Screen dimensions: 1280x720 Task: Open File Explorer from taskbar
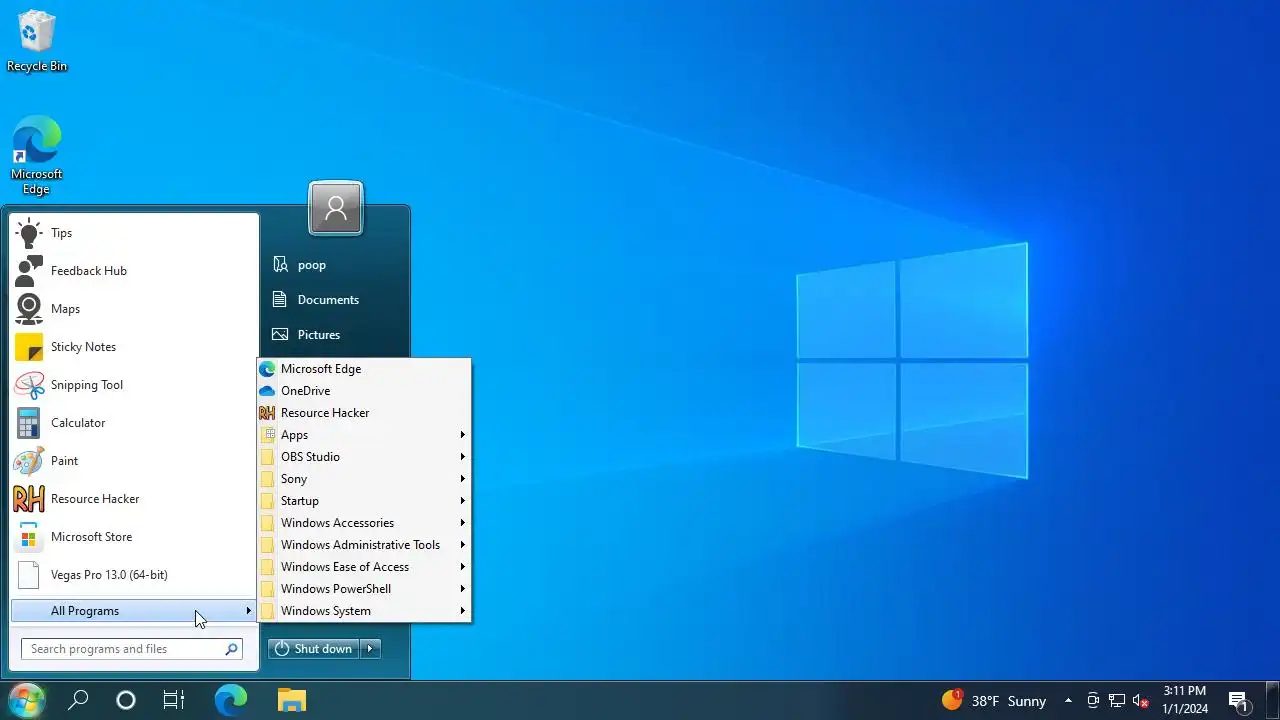pos(291,700)
